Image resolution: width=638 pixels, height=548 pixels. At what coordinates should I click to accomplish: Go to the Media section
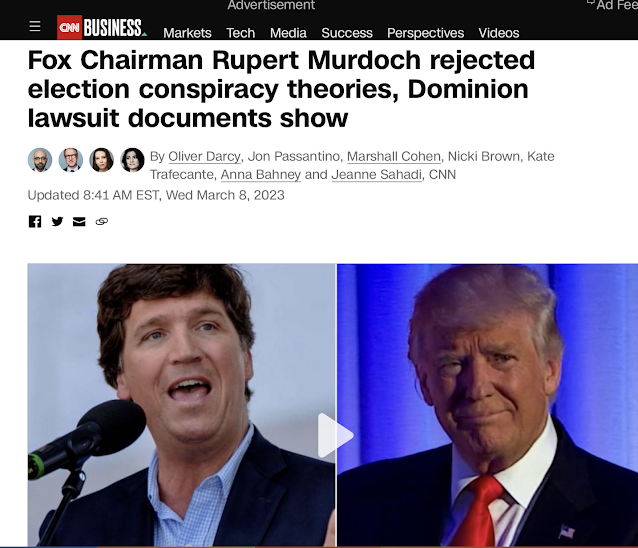pyautogui.click(x=288, y=33)
